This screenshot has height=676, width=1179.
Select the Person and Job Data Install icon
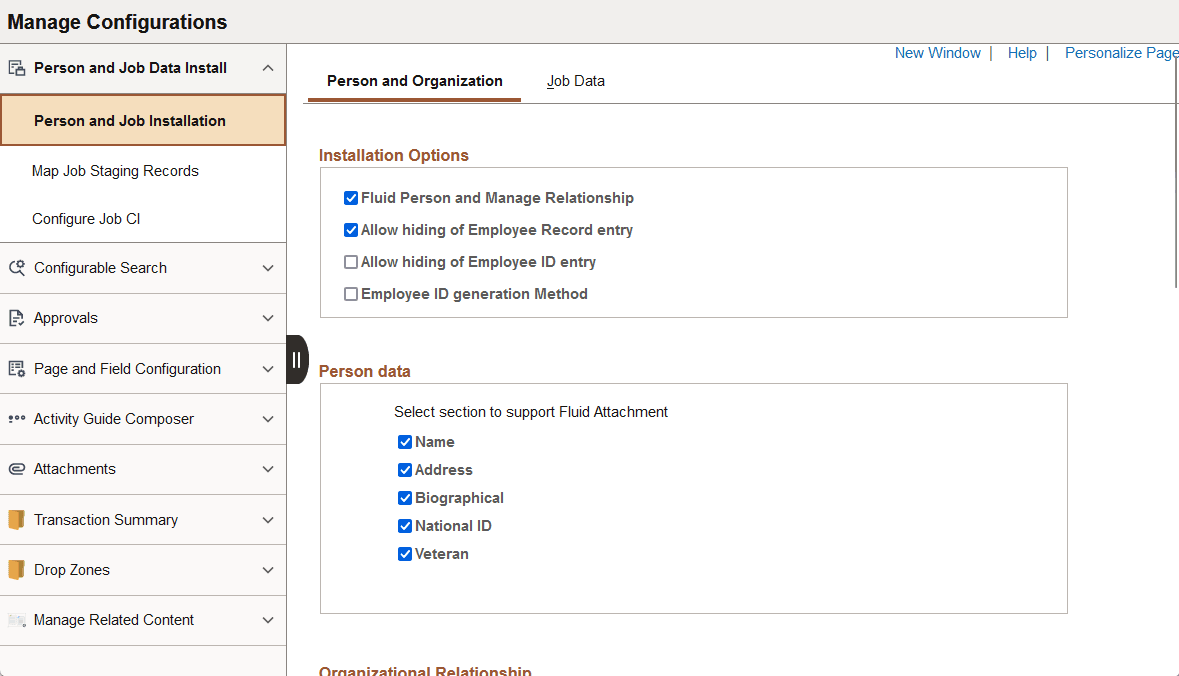[x=18, y=67]
